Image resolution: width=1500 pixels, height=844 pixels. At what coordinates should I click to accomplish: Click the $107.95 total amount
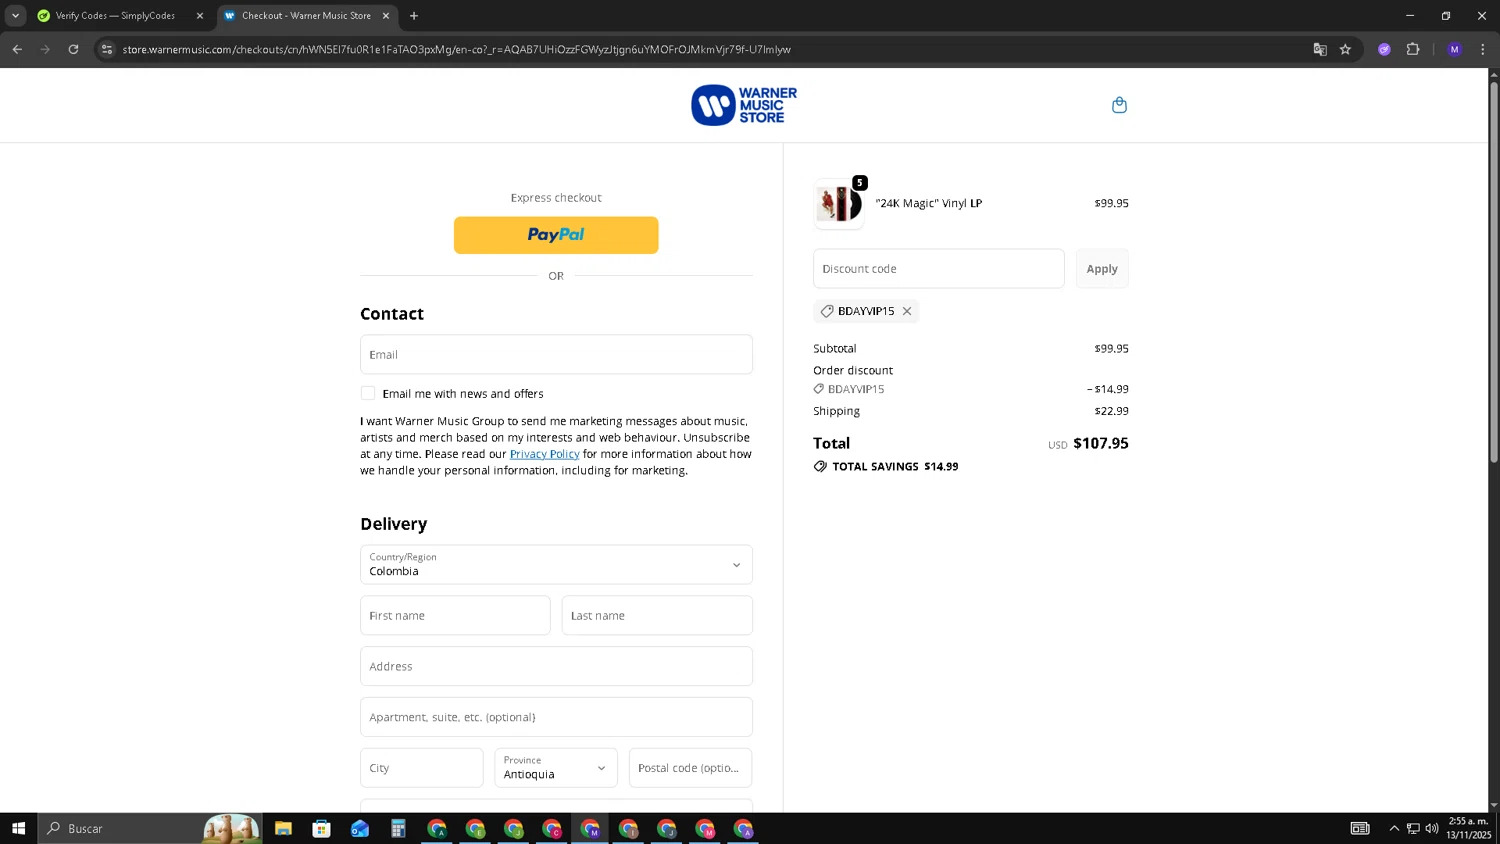1100,443
